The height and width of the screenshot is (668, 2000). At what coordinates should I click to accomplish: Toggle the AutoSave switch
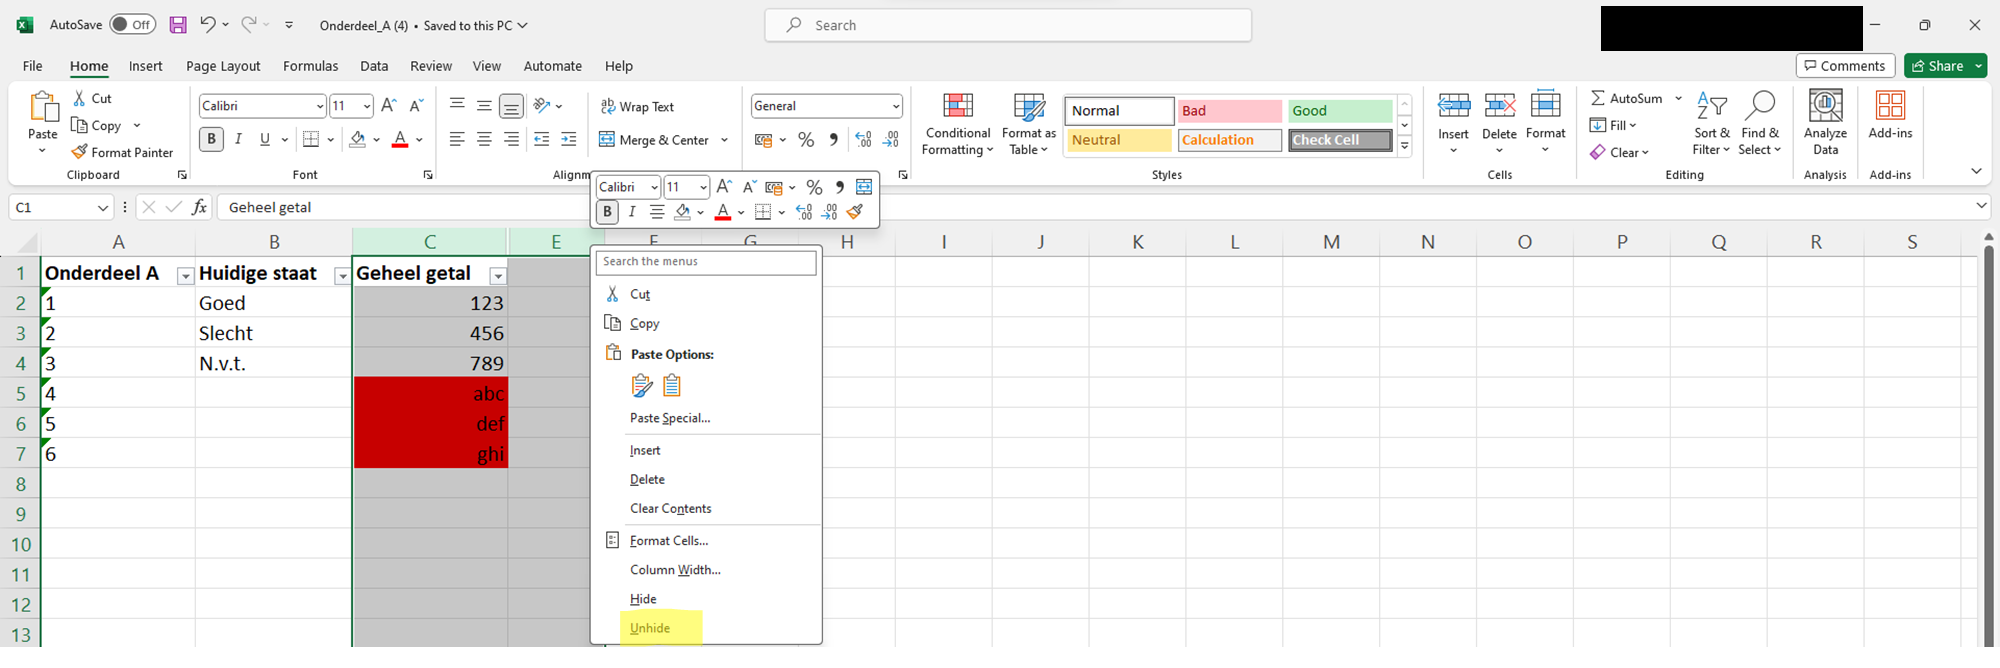pos(132,25)
